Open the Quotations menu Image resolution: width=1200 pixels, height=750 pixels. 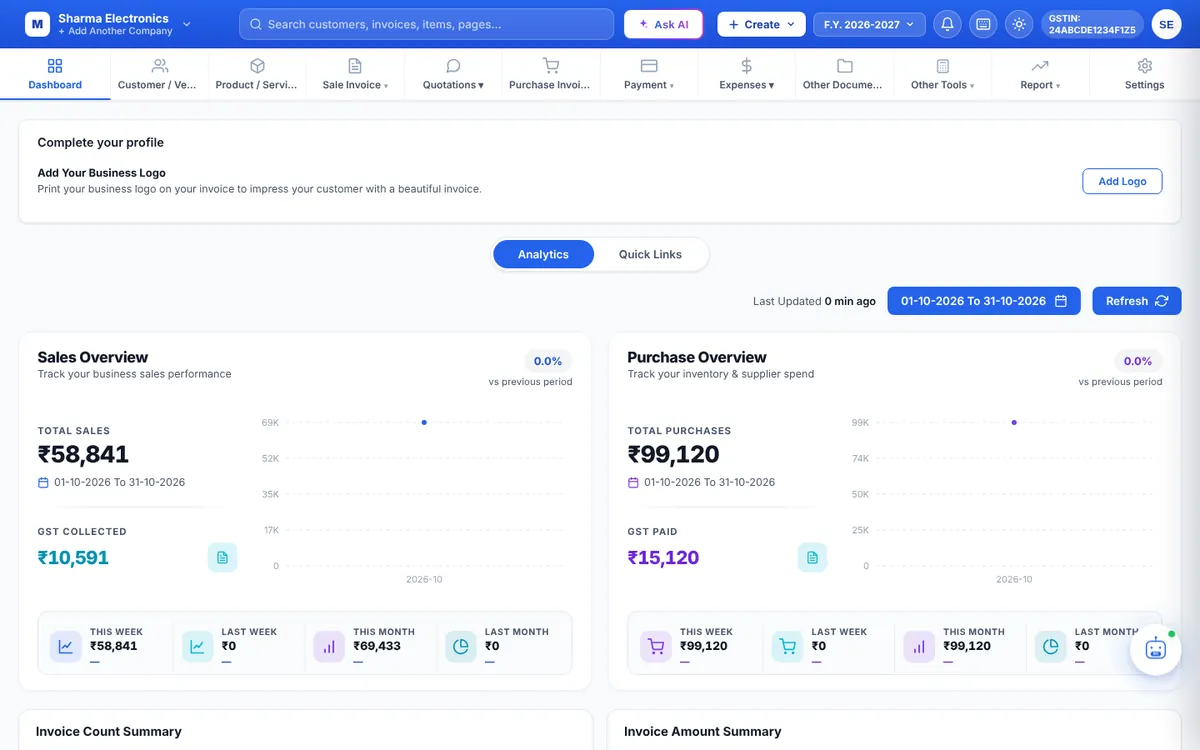[x=453, y=74]
